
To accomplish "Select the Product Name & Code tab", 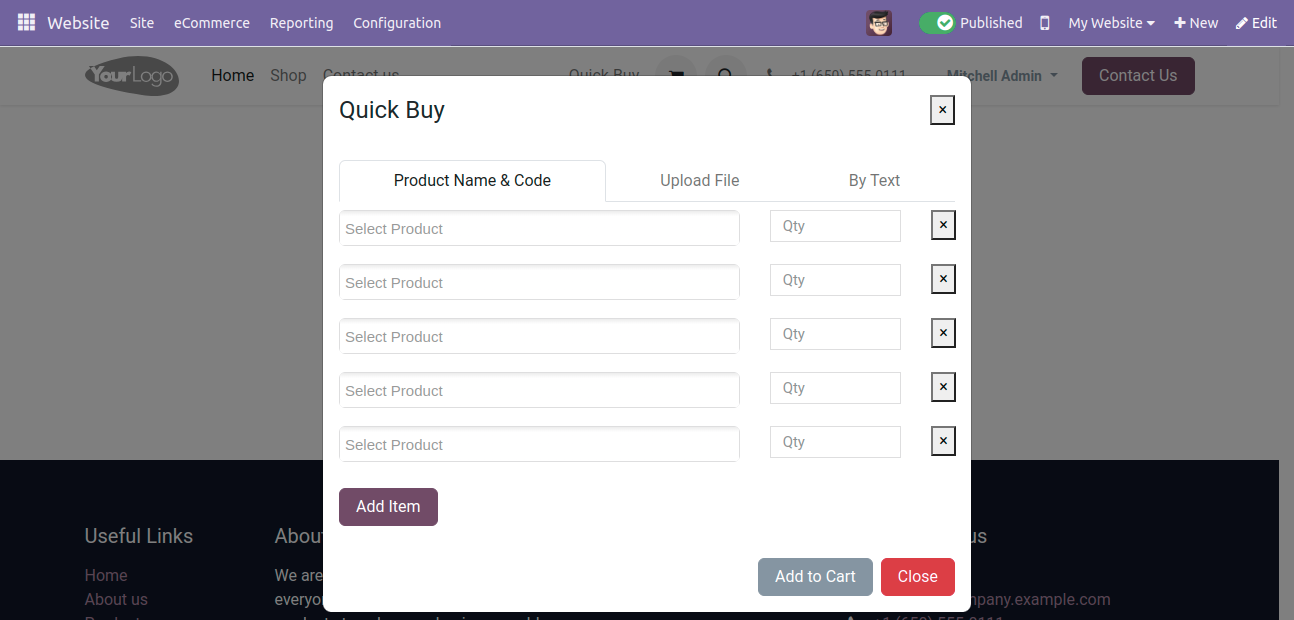I will [472, 181].
